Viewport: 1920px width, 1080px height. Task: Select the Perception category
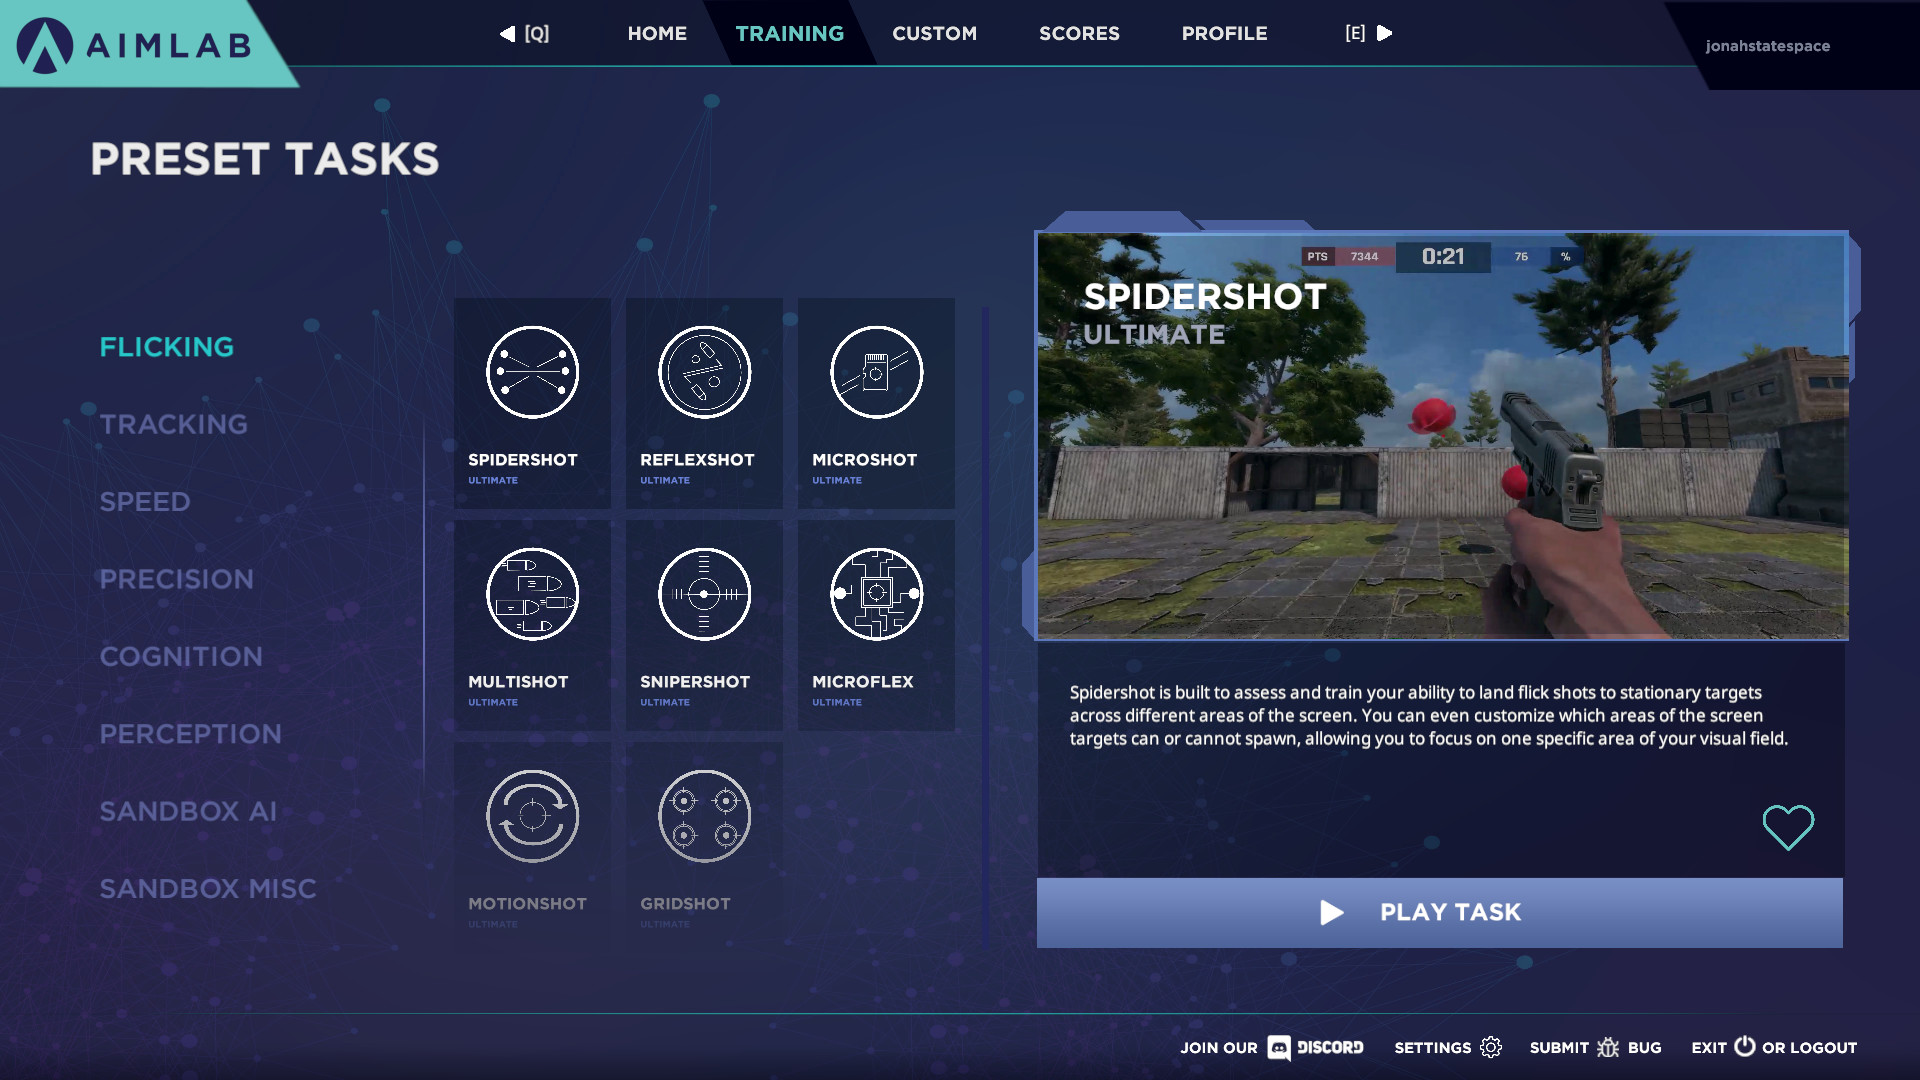pyautogui.click(x=191, y=734)
